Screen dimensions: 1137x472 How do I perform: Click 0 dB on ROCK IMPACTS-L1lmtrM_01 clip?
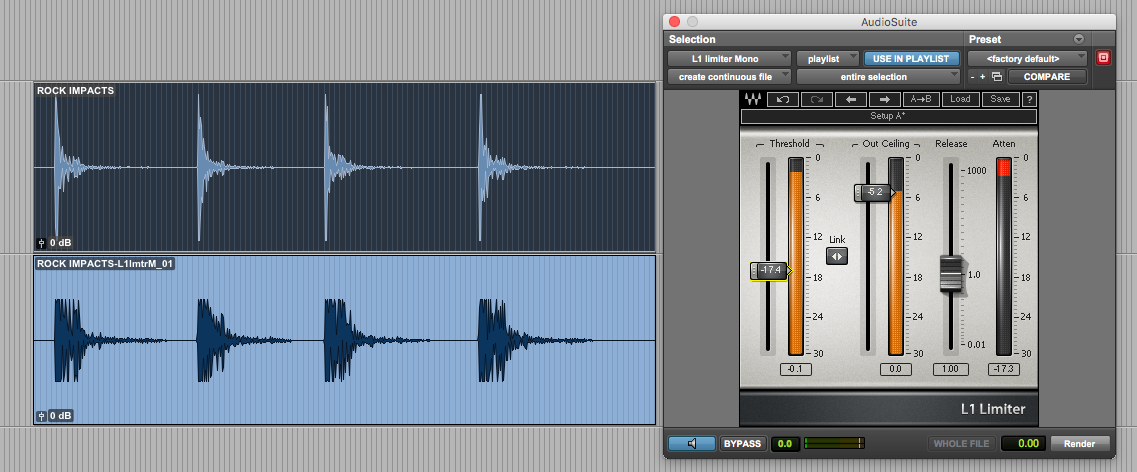tap(60, 416)
